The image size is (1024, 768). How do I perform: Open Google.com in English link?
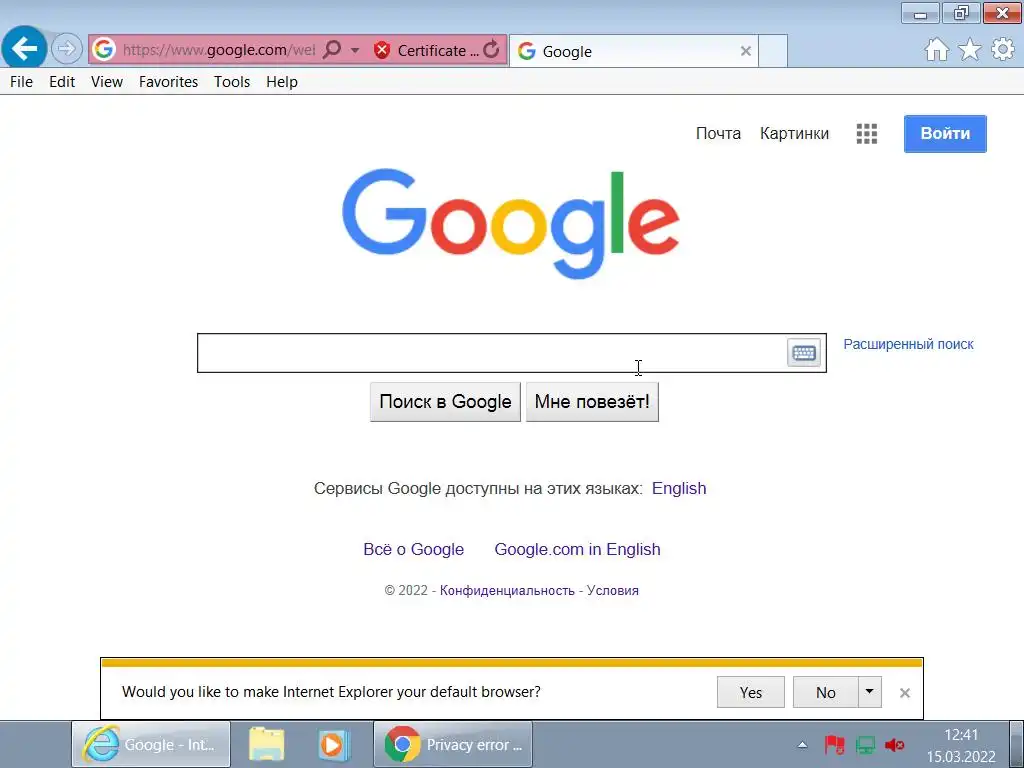(577, 549)
